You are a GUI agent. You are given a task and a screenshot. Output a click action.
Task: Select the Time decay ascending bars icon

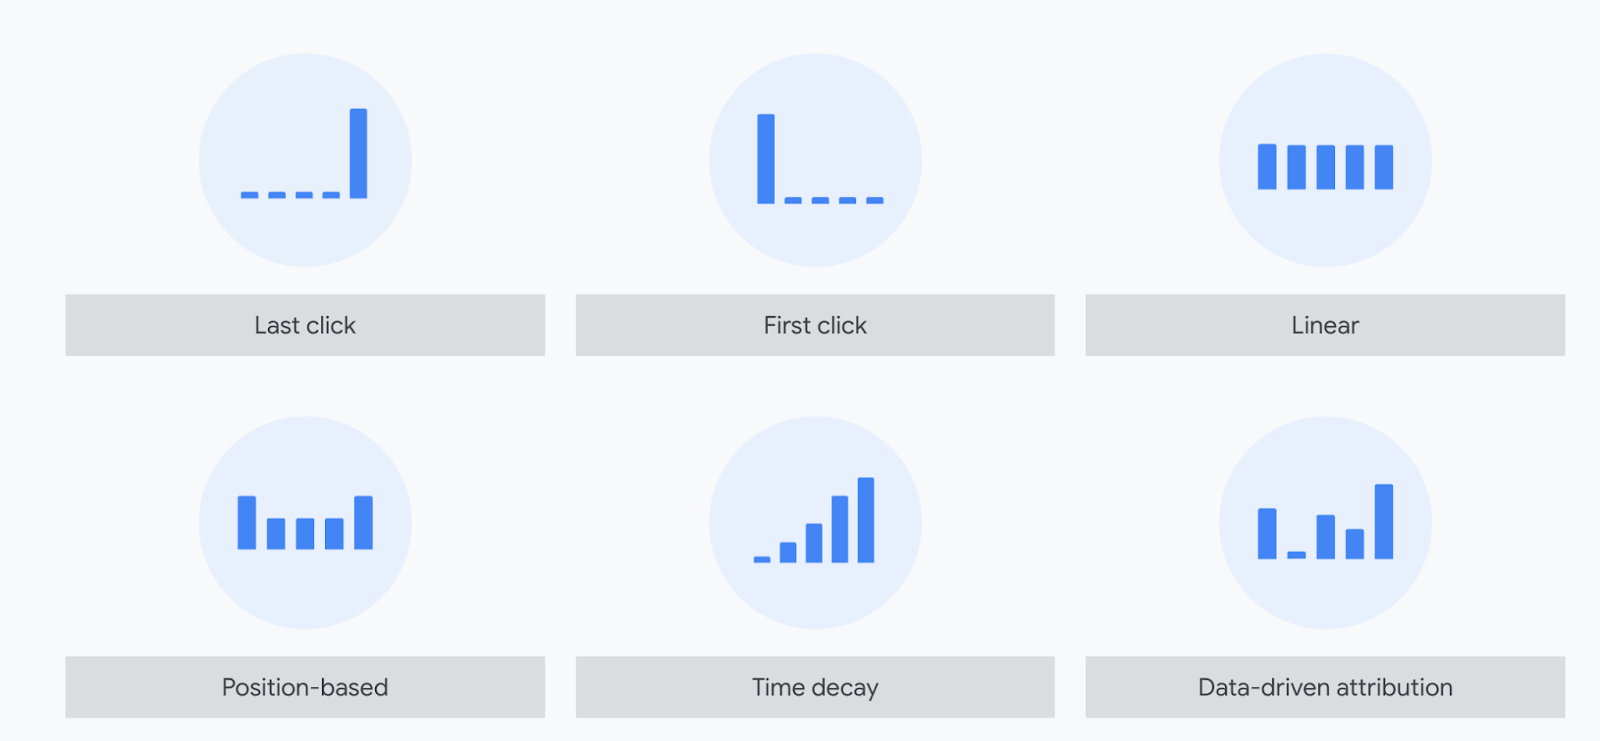[x=815, y=523]
